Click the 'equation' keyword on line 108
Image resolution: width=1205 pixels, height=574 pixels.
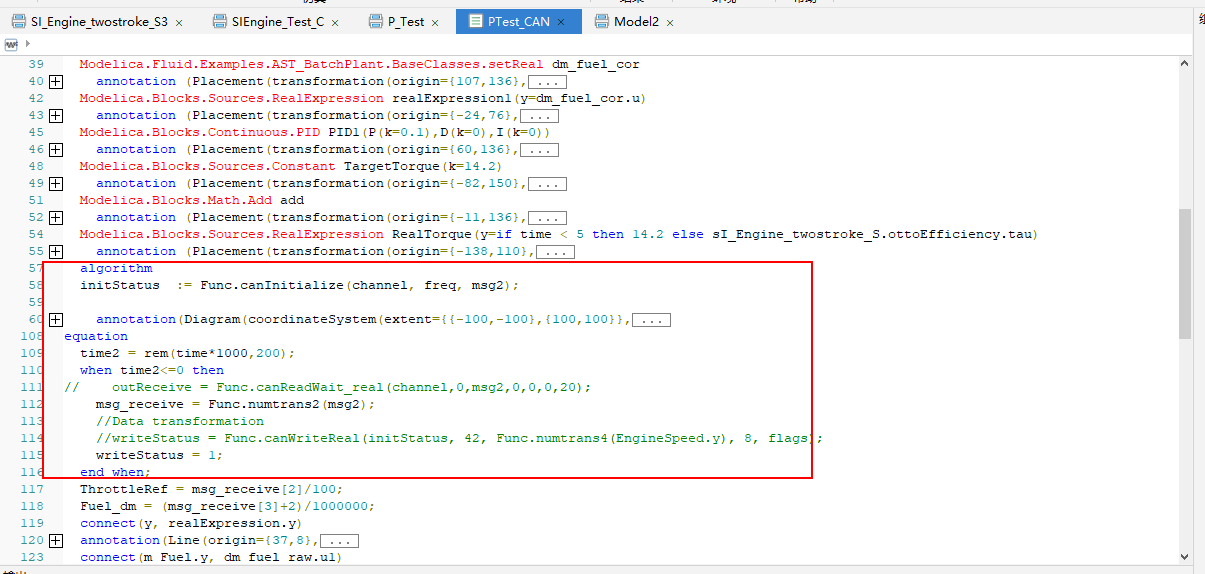[96, 336]
